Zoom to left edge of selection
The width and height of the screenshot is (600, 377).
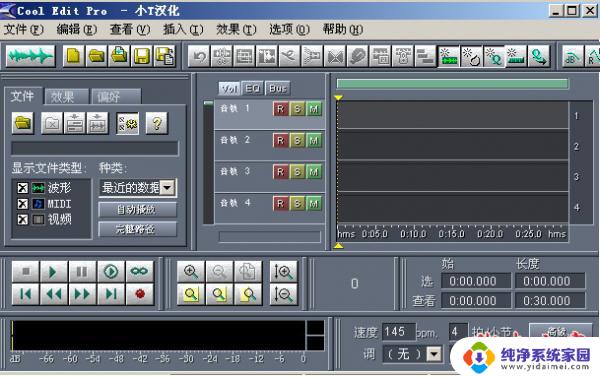tap(219, 294)
